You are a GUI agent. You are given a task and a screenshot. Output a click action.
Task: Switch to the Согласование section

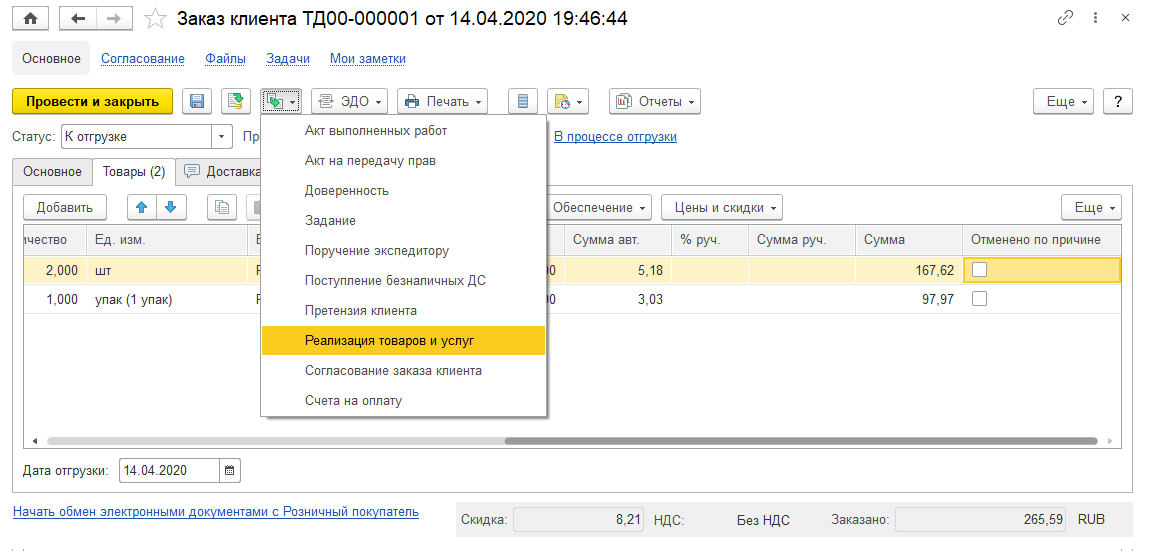tap(143, 59)
